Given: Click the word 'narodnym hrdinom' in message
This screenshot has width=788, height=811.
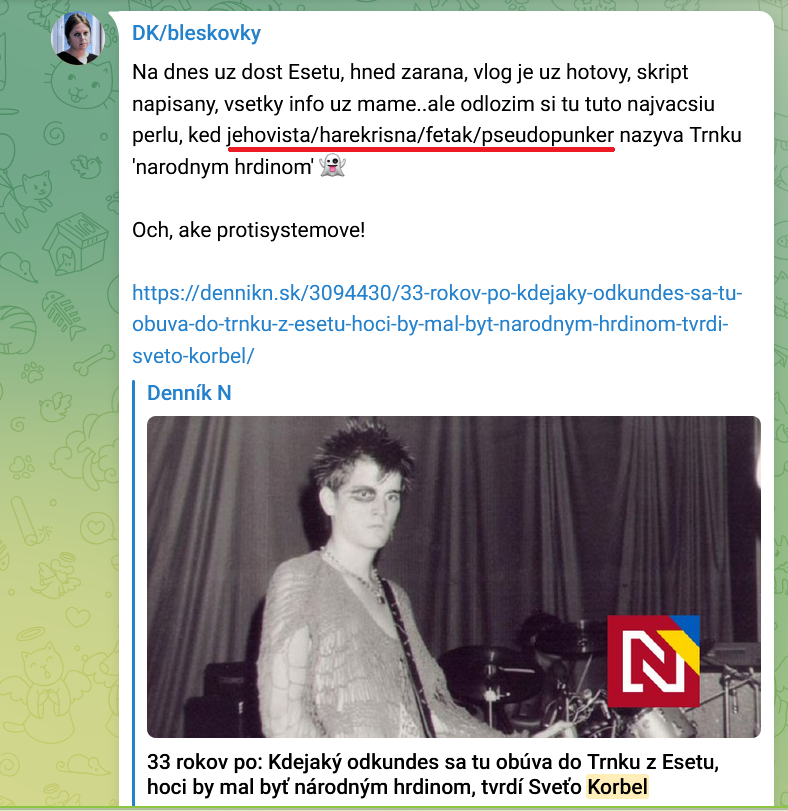Looking at the screenshot, I should 223,167.
